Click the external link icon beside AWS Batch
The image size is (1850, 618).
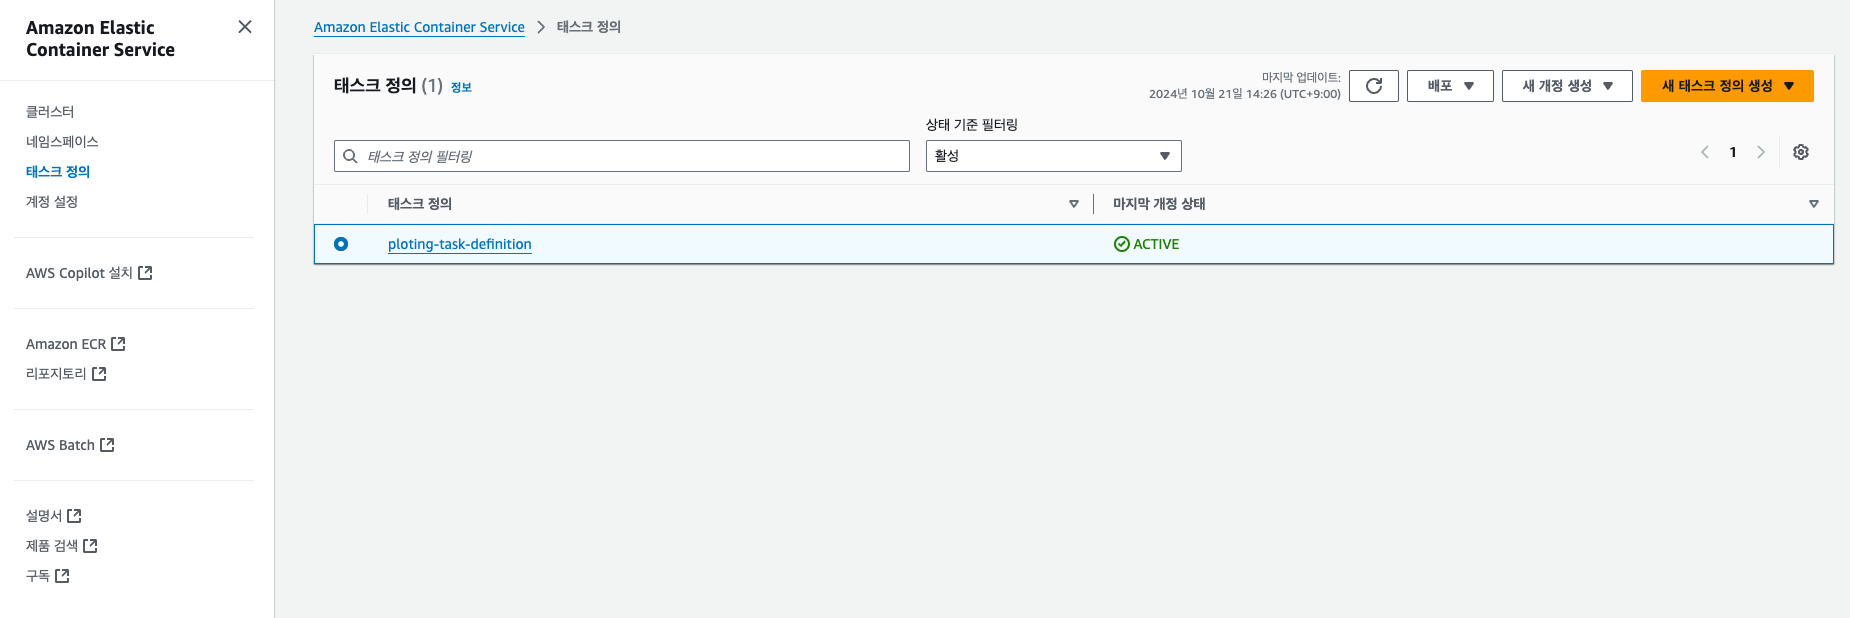coord(107,445)
